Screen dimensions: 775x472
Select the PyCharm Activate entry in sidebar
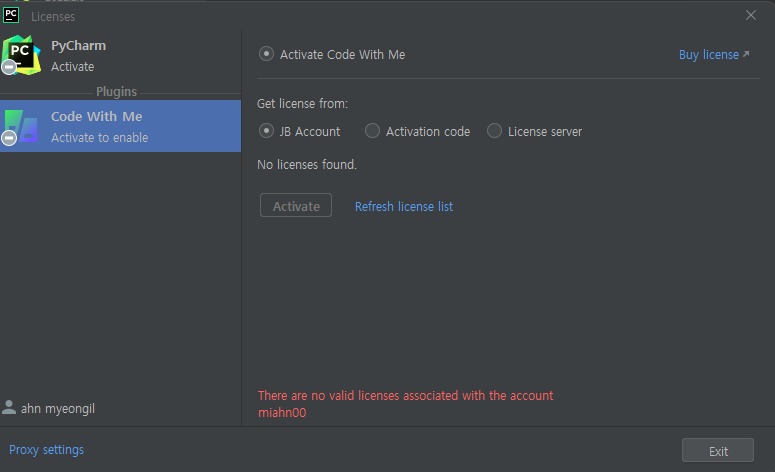[121, 55]
